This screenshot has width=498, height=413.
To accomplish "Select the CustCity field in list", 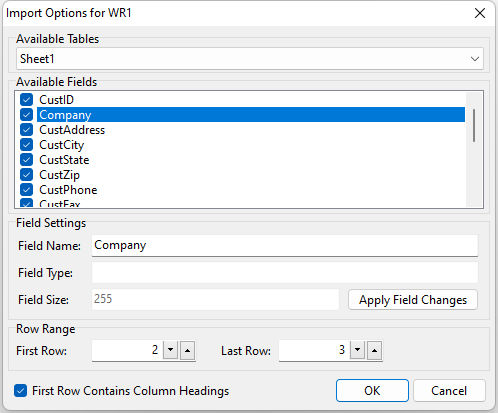I will (x=62, y=145).
